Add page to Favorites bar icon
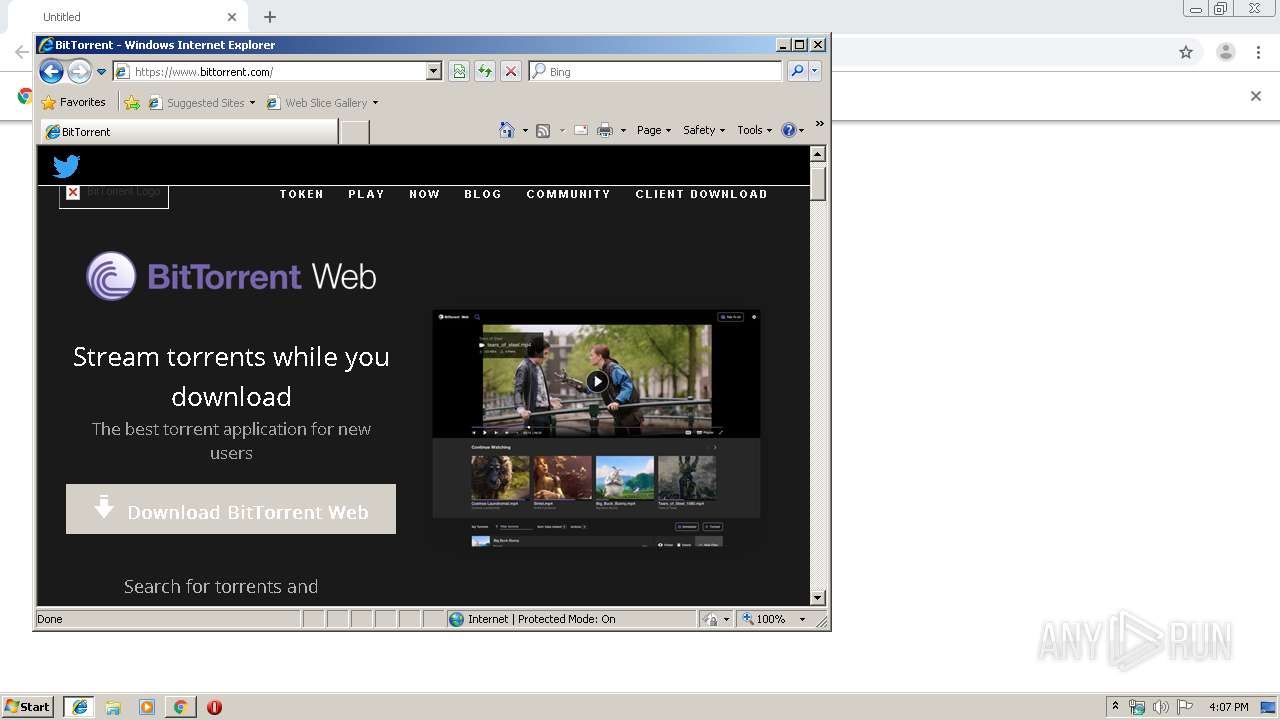 [132, 102]
